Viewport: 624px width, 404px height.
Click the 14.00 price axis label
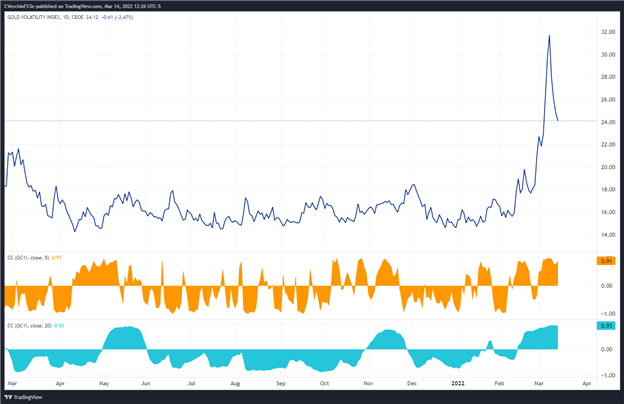608,235
